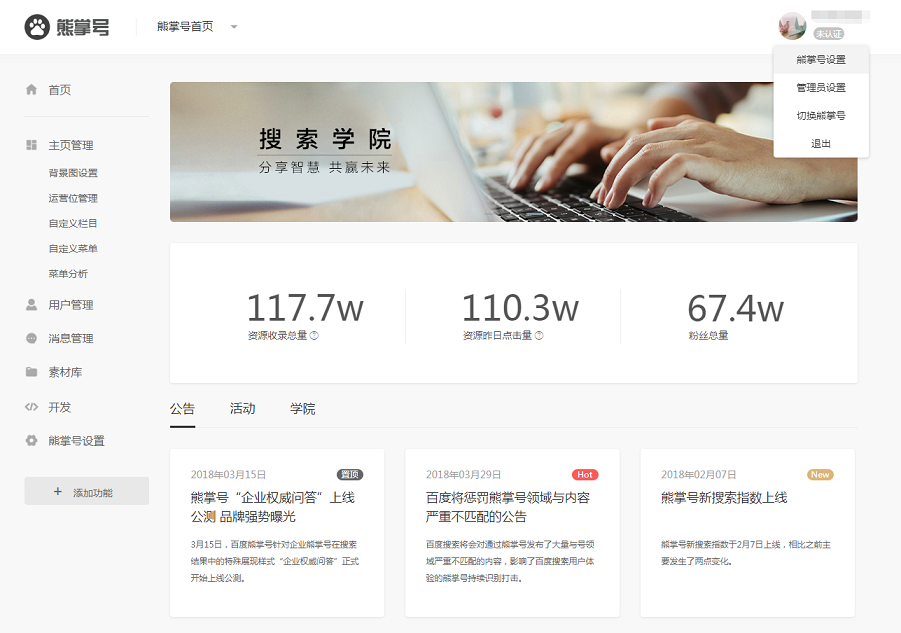901x633 pixels.
Task: Click the 置顶 badge on first announcement
Action: pyautogui.click(x=350, y=474)
